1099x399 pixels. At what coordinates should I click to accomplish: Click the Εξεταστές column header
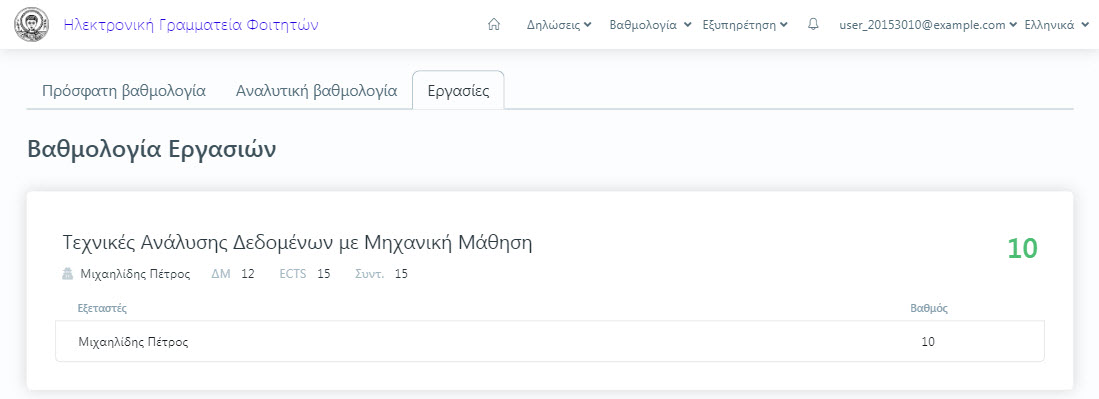pyautogui.click(x=102, y=308)
